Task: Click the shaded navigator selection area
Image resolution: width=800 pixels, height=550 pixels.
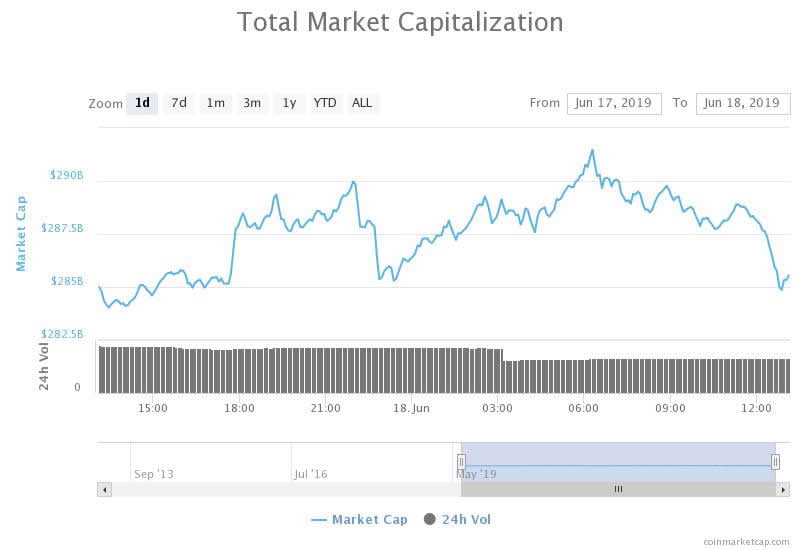Action: click(618, 455)
